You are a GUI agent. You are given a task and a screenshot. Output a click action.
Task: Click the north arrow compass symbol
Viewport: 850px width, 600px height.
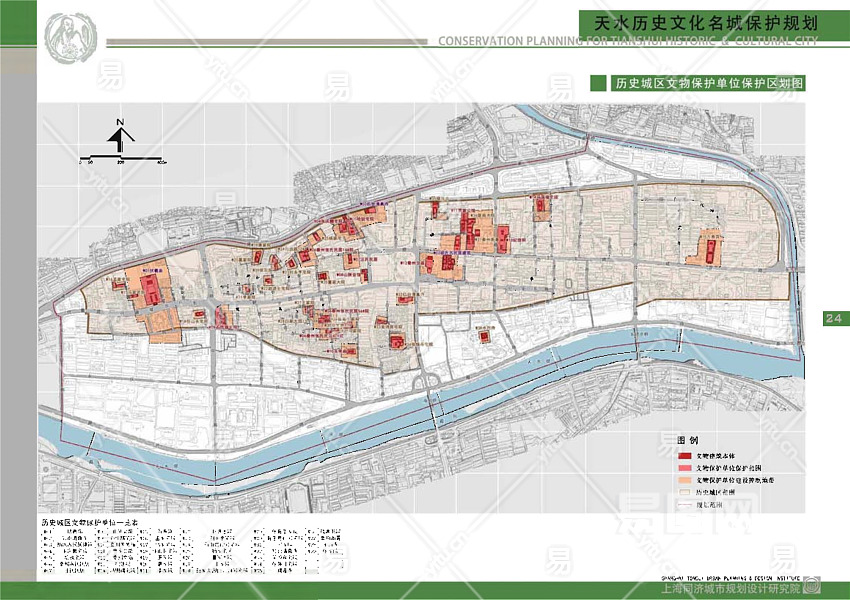tap(119, 137)
